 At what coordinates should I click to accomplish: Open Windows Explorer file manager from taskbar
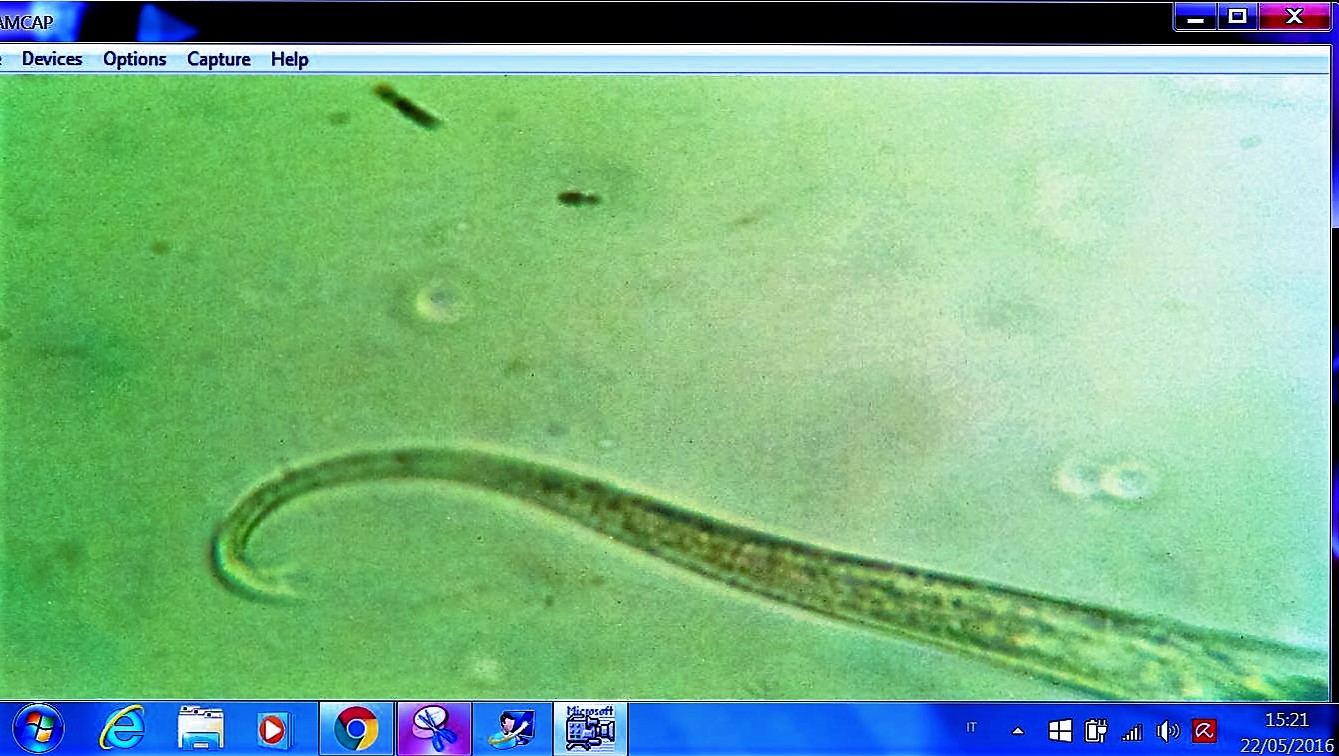[200, 729]
